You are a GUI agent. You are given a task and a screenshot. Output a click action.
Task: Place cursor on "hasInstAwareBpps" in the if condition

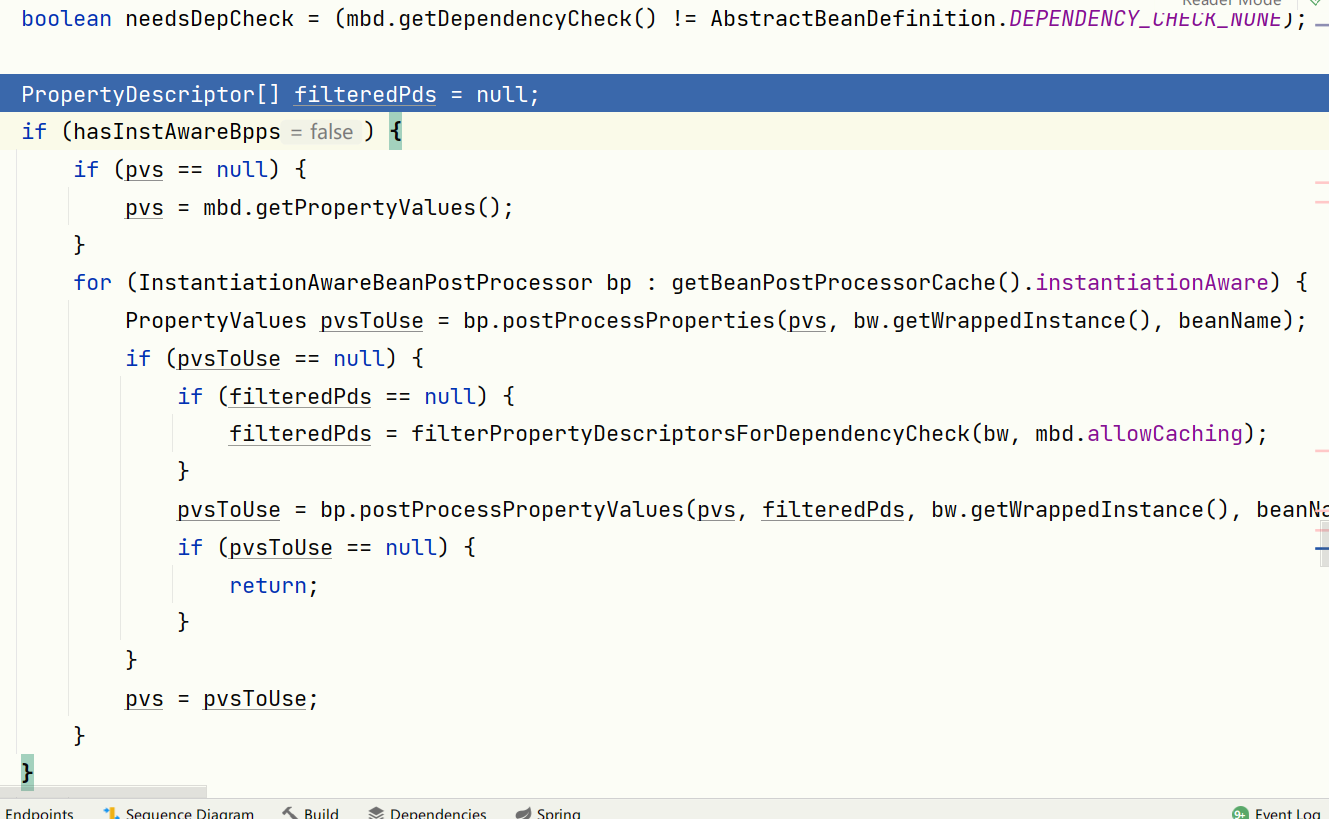pos(177,132)
